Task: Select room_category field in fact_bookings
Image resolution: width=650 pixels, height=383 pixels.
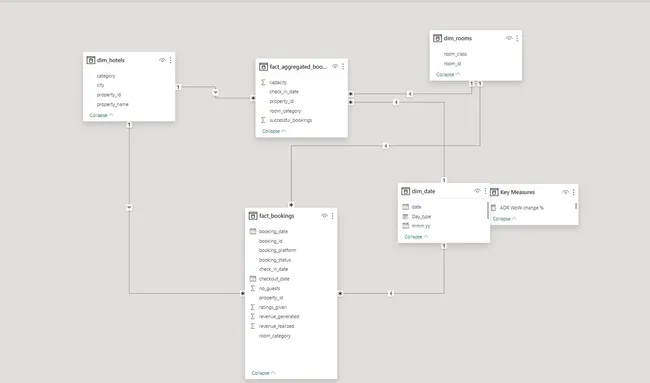Action: pos(275,336)
